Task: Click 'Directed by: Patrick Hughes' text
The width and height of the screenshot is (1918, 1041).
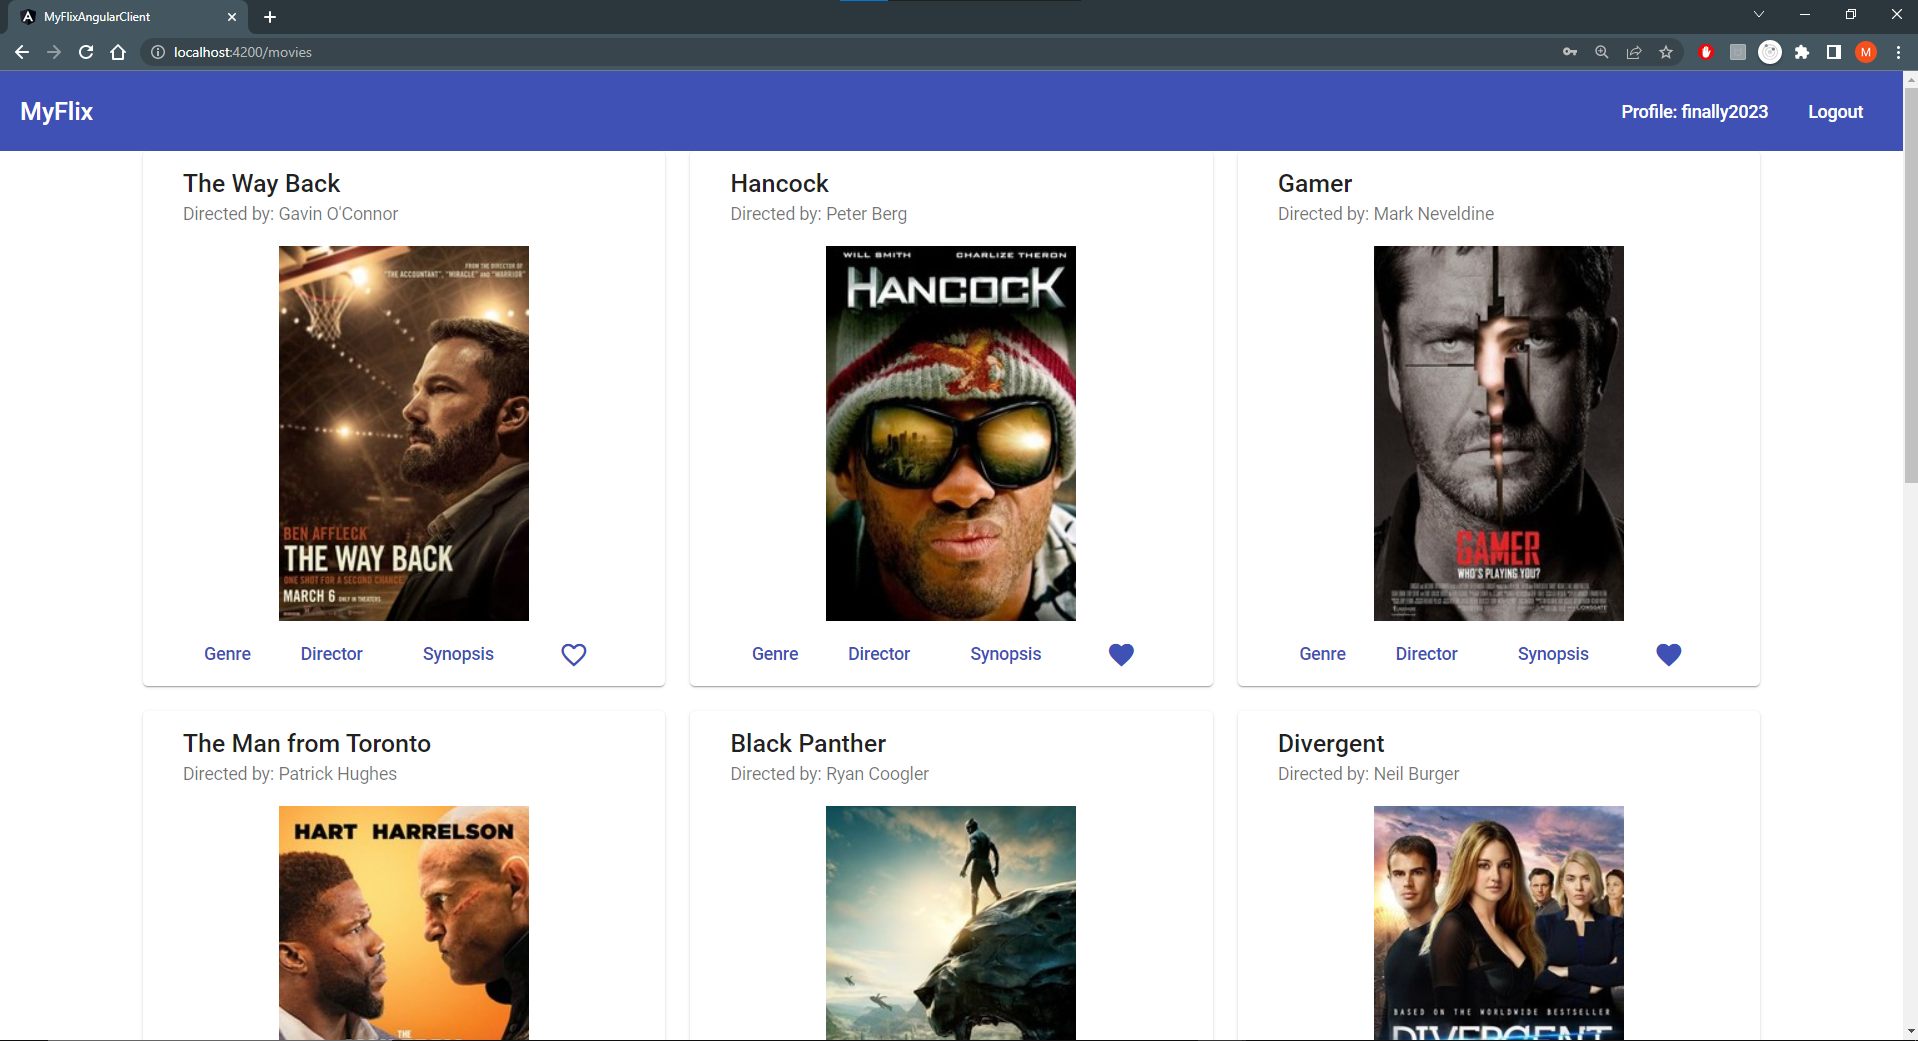Action: click(x=290, y=774)
